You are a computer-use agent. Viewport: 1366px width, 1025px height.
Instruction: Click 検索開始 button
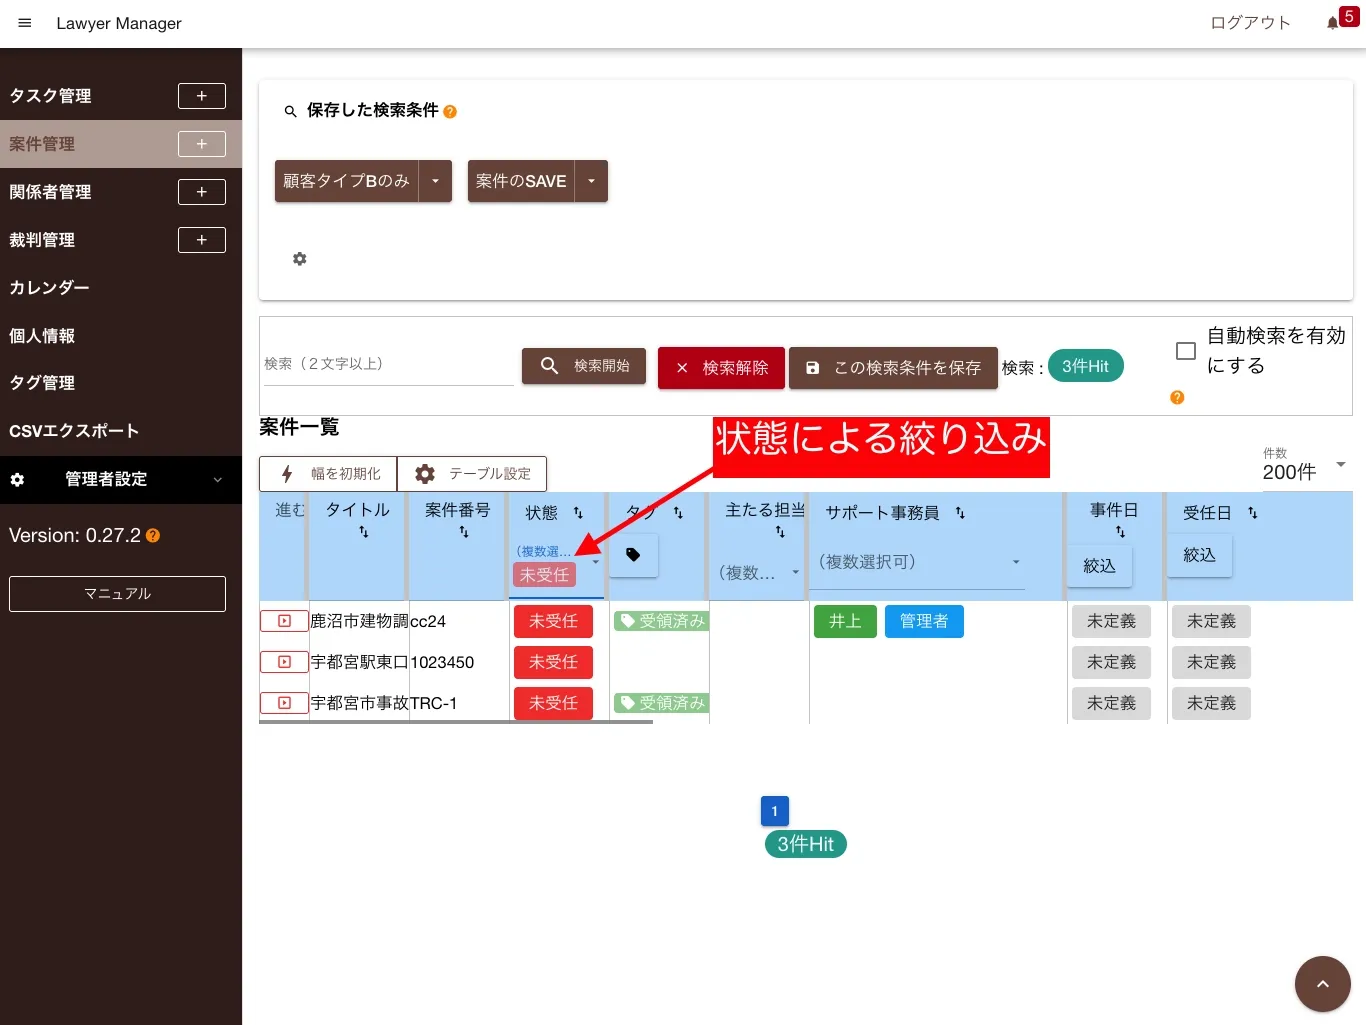click(x=584, y=366)
